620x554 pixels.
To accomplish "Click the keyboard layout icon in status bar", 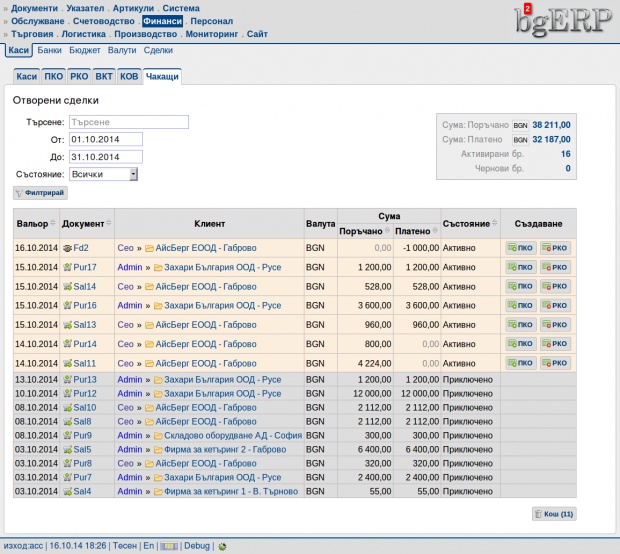I will [169, 546].
